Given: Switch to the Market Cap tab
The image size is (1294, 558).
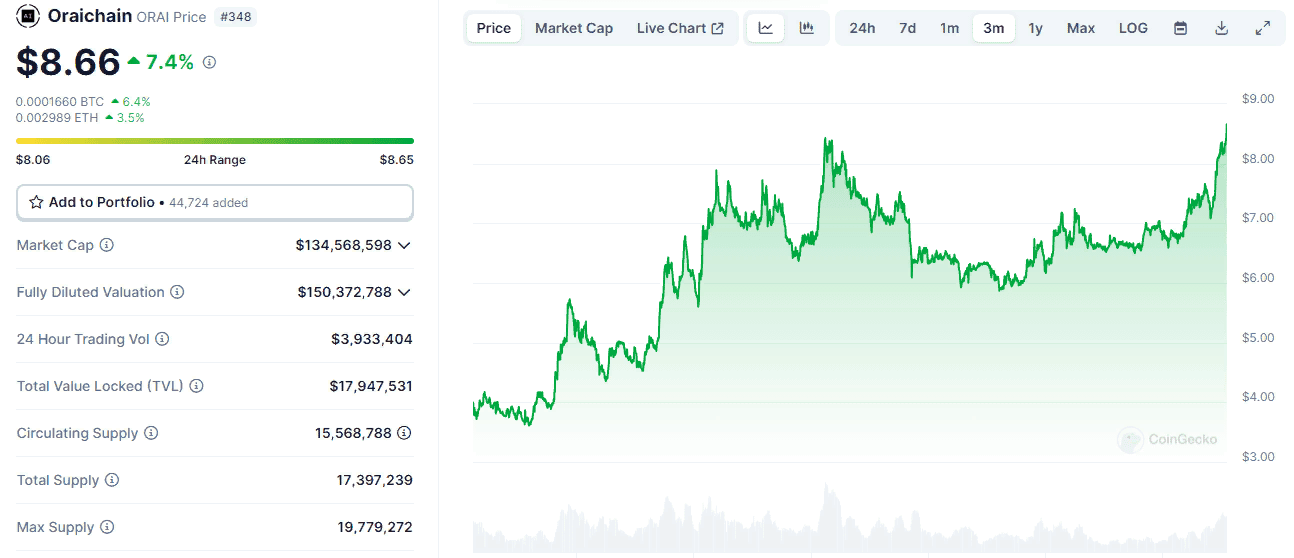Looking at the screenshot, I should (x=574, y=28).
